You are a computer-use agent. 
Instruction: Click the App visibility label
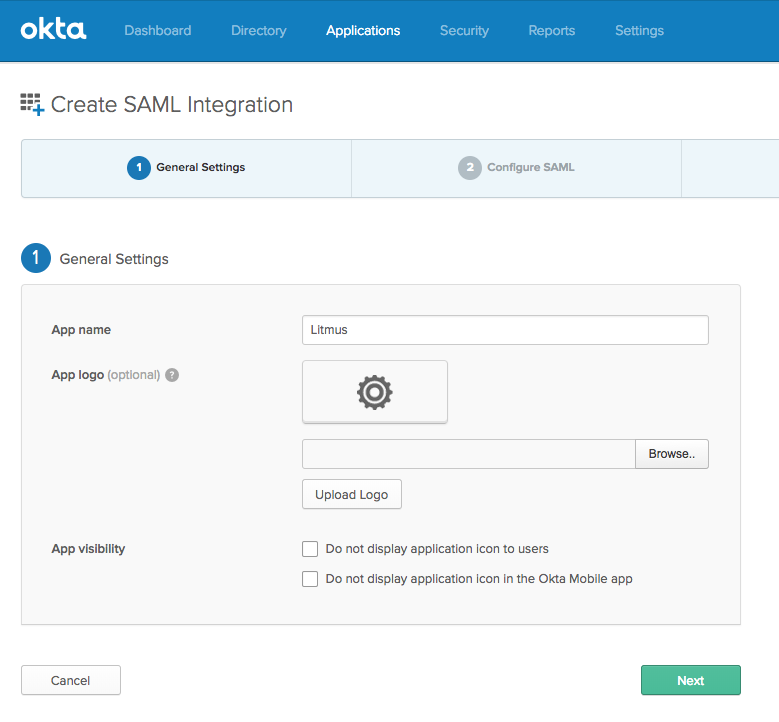pos(88,549)
